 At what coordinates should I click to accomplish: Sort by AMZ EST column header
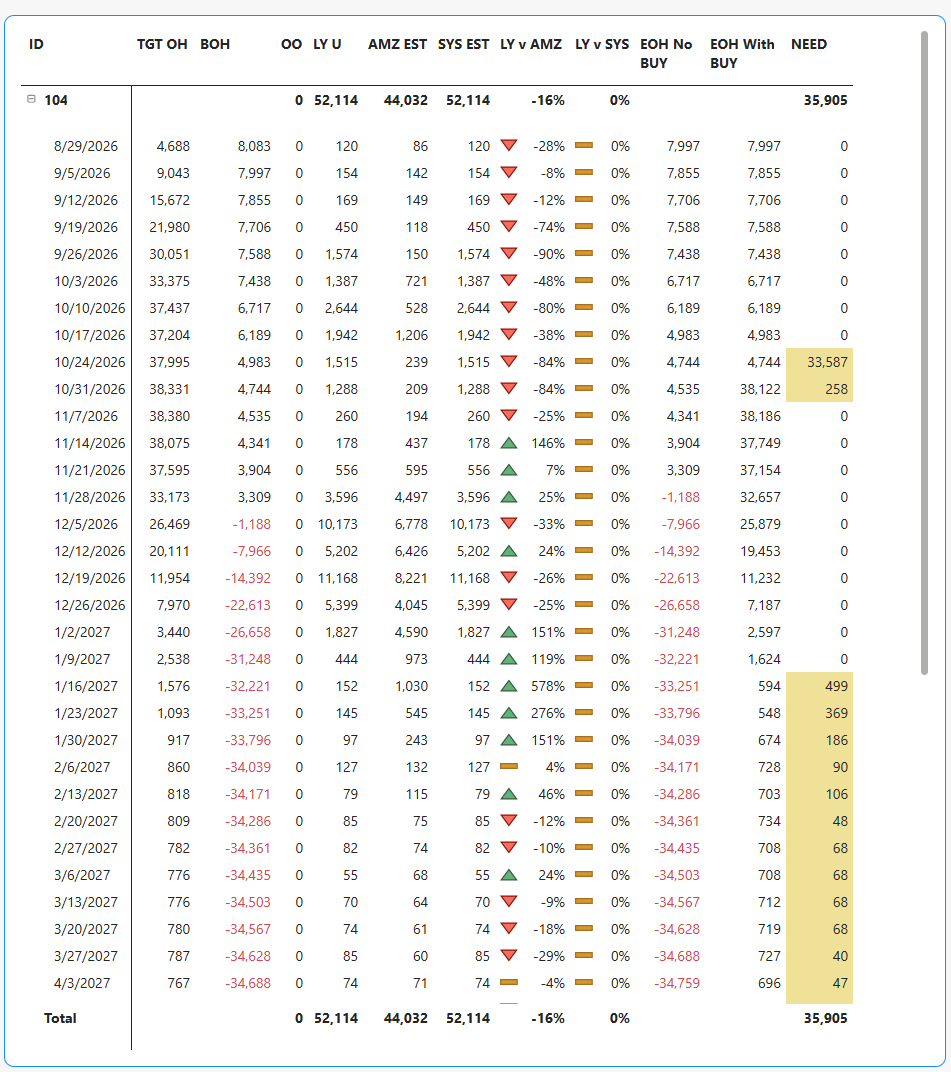tap(397, 44)
